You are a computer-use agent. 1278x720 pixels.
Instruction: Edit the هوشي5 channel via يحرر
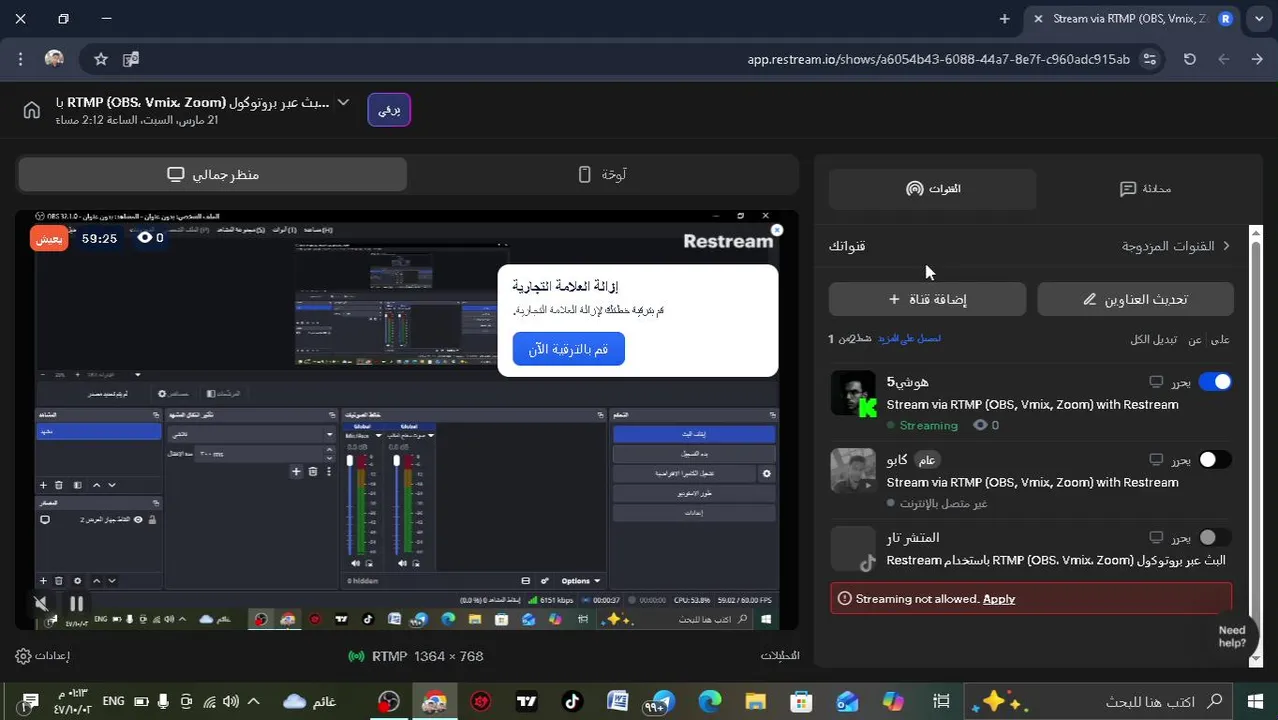click(1180, 382)
